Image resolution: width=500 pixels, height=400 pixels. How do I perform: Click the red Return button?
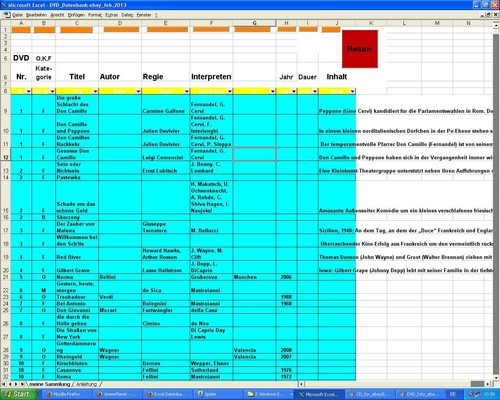point(360,49)
